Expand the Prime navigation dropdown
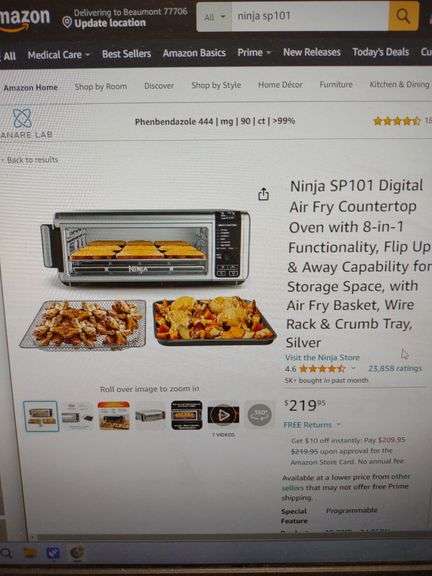 click(254, 53)
